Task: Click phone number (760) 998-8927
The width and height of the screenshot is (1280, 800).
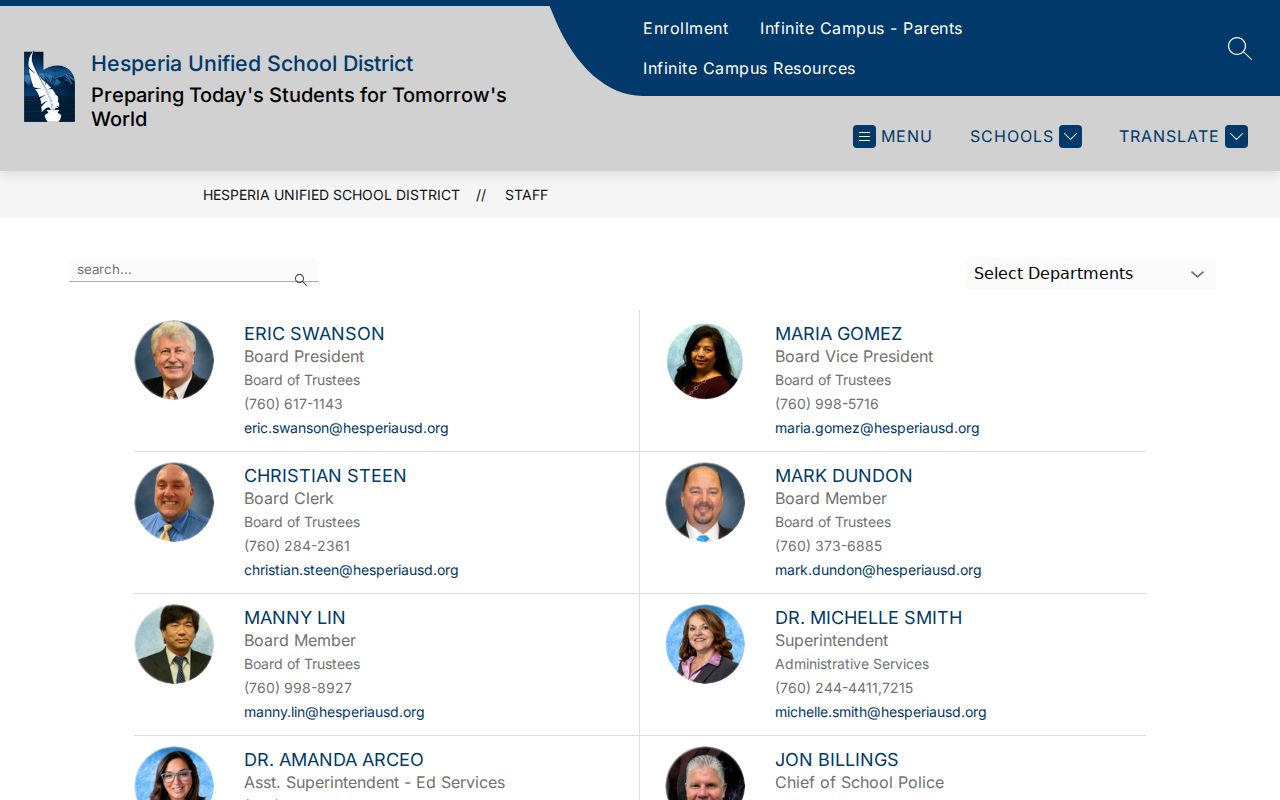Action: click(x=298, y=688)
